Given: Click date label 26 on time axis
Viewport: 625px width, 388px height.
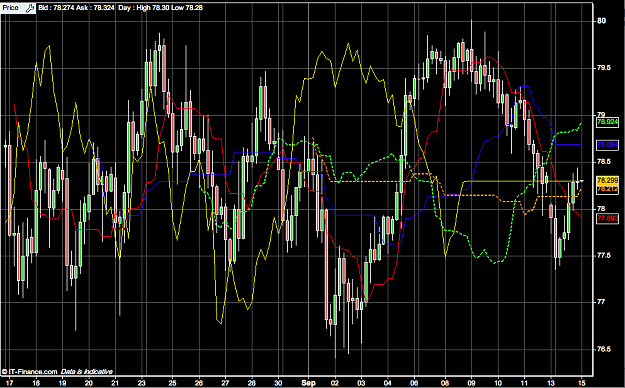Looking at the screenshot, I should (199, 383).
